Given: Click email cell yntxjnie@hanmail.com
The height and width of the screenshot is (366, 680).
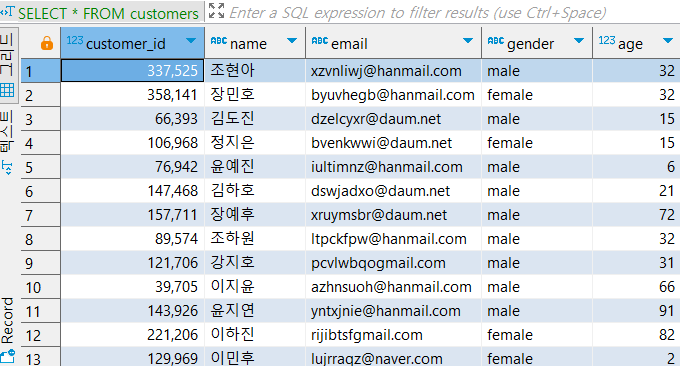Looking at the screenshot, I should pos(393,310).
